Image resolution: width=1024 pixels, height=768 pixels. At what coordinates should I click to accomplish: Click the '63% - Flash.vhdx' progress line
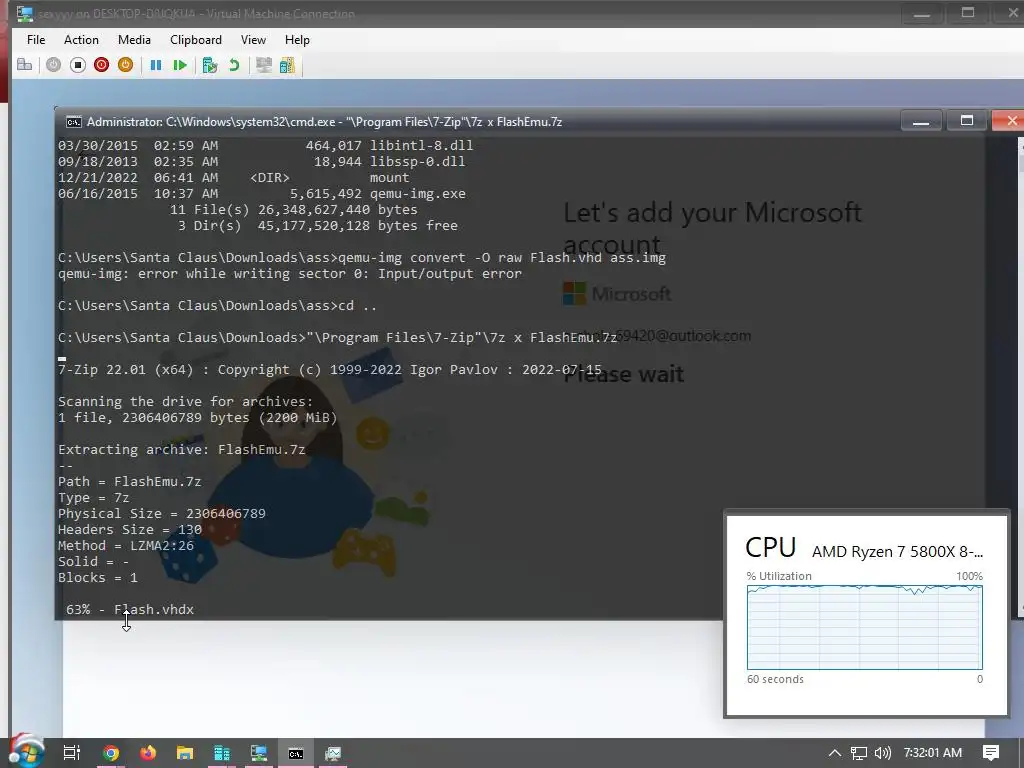tap(129, 609)
